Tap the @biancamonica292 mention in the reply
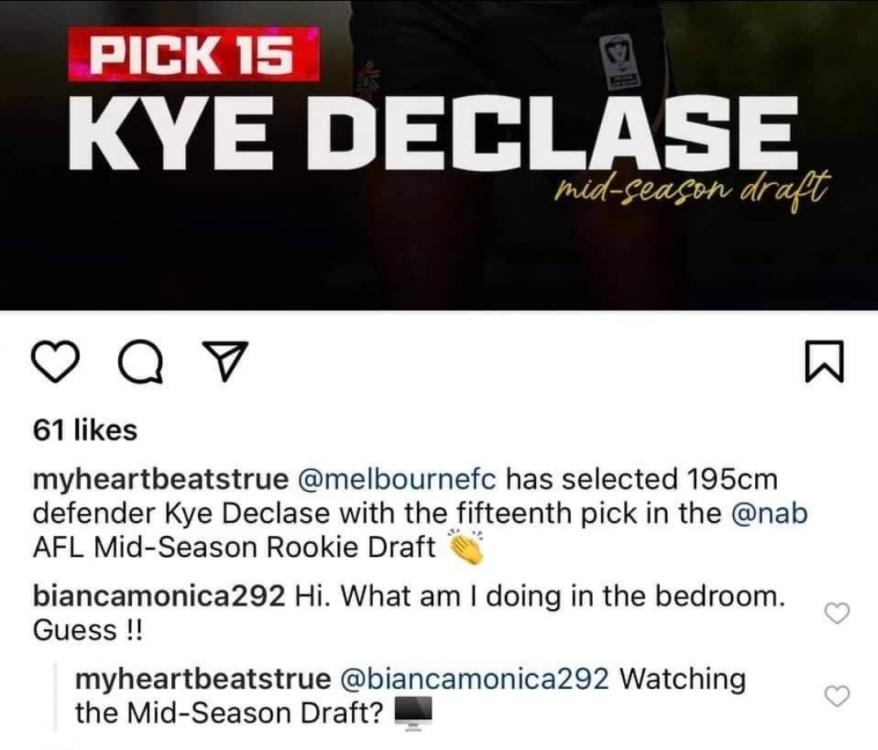Screen dimensions: 878x750 (x=475, y=679)
